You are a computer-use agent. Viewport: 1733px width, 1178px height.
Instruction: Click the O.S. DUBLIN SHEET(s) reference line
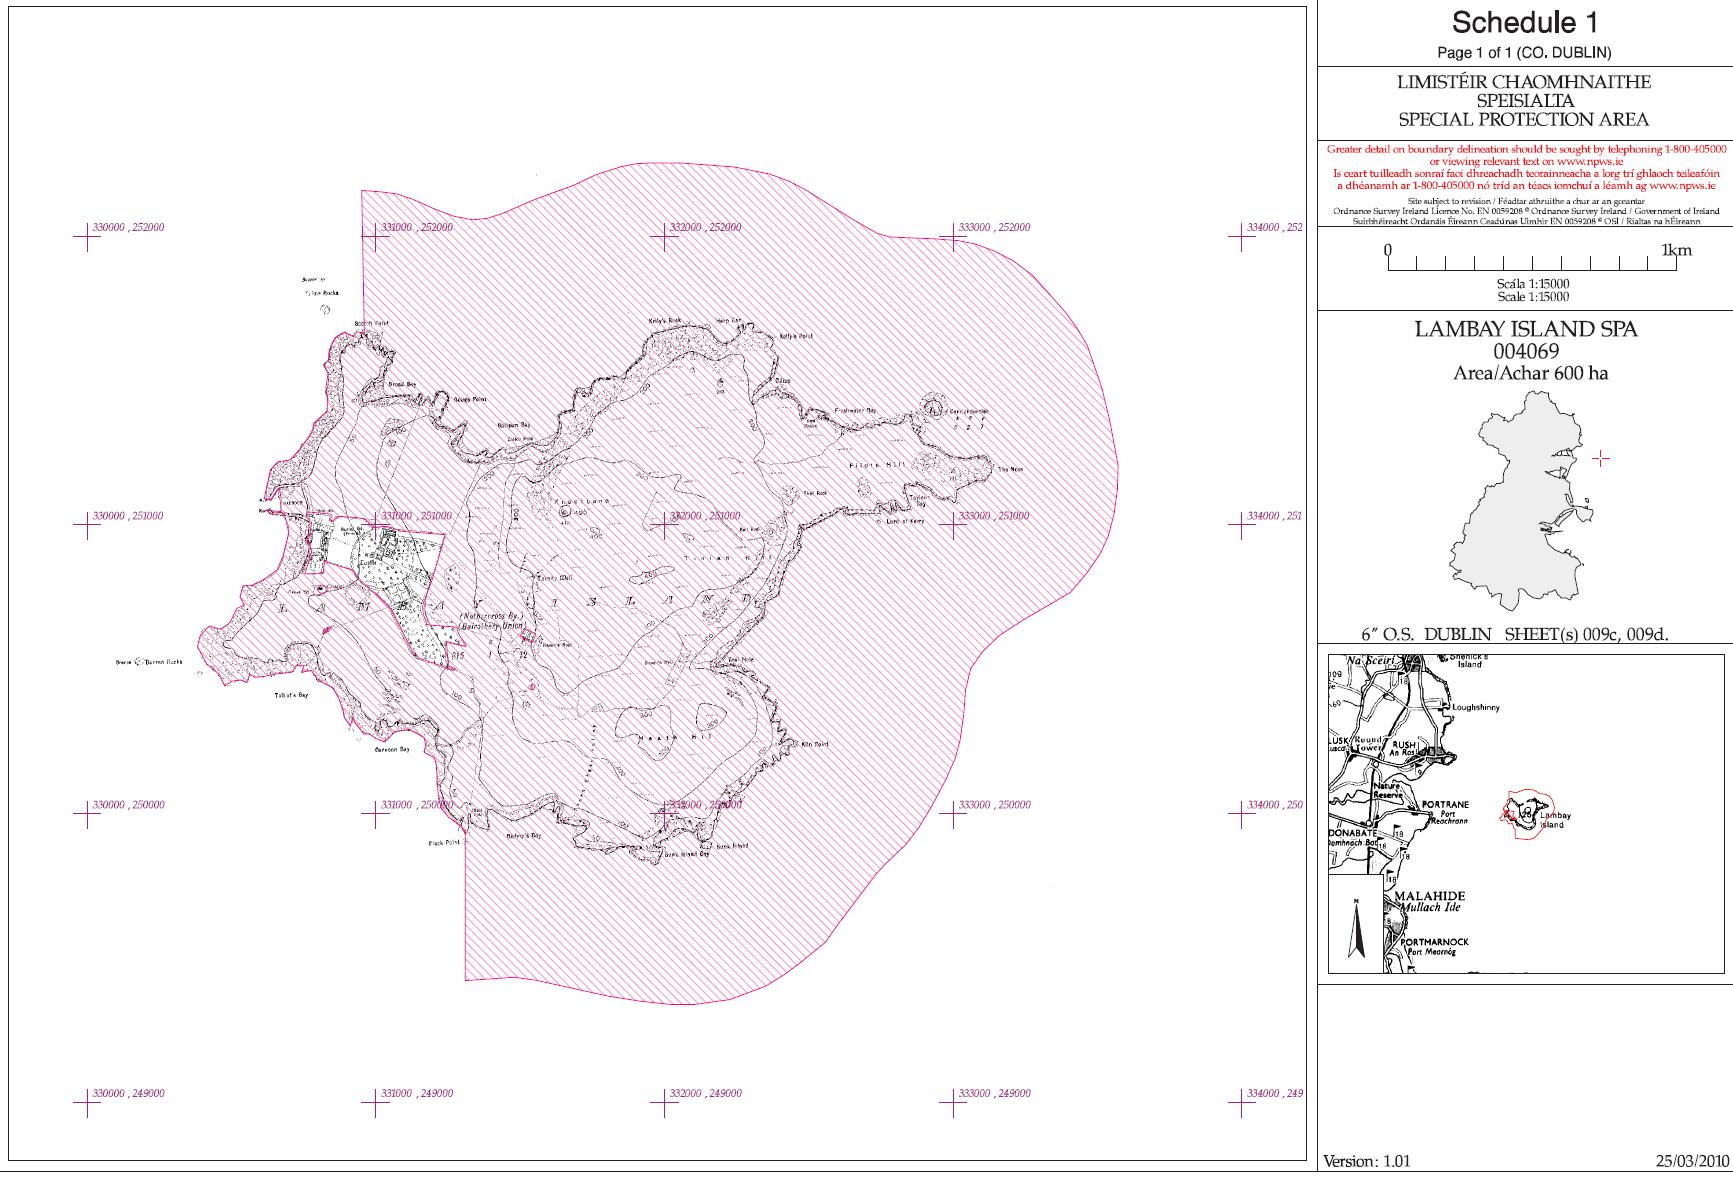point(1514,634)
